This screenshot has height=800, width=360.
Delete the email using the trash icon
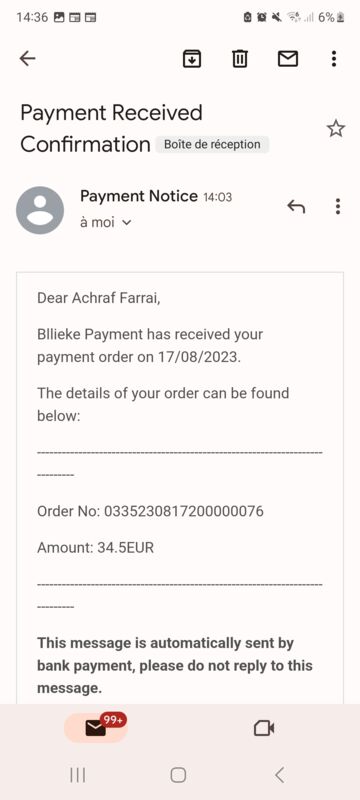(x=240, y=59)
